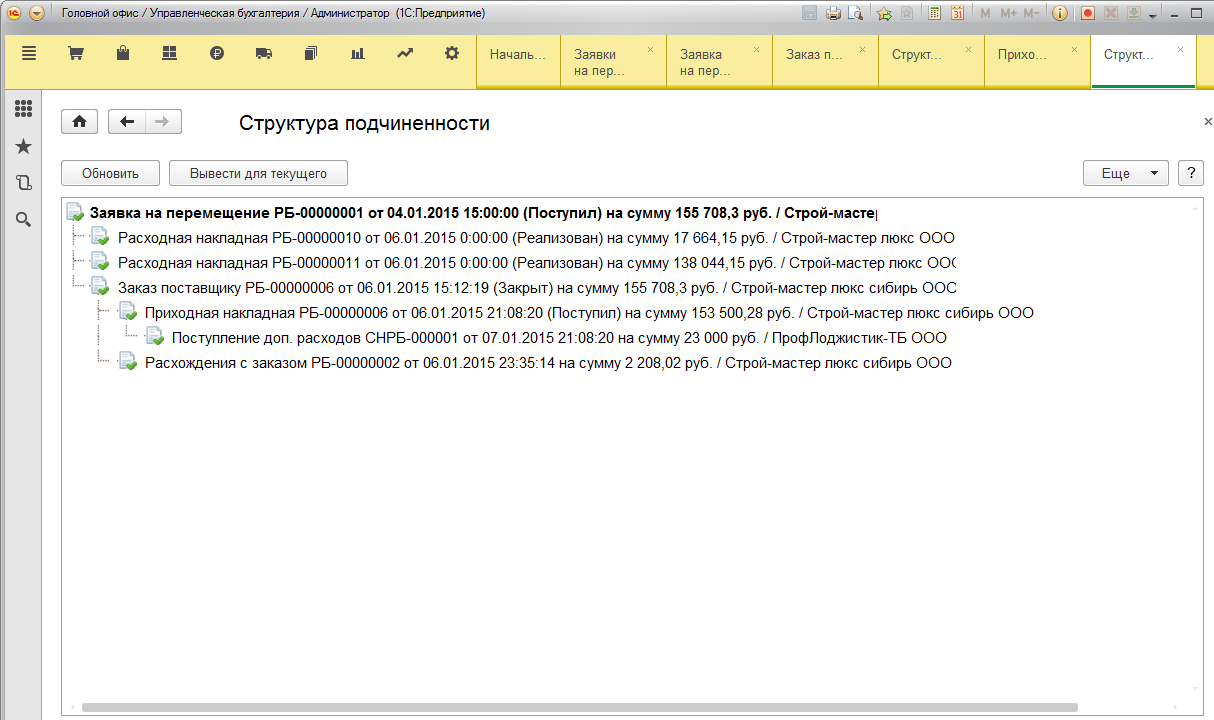Click Вывести для текущего button

[x=258, y=173]
